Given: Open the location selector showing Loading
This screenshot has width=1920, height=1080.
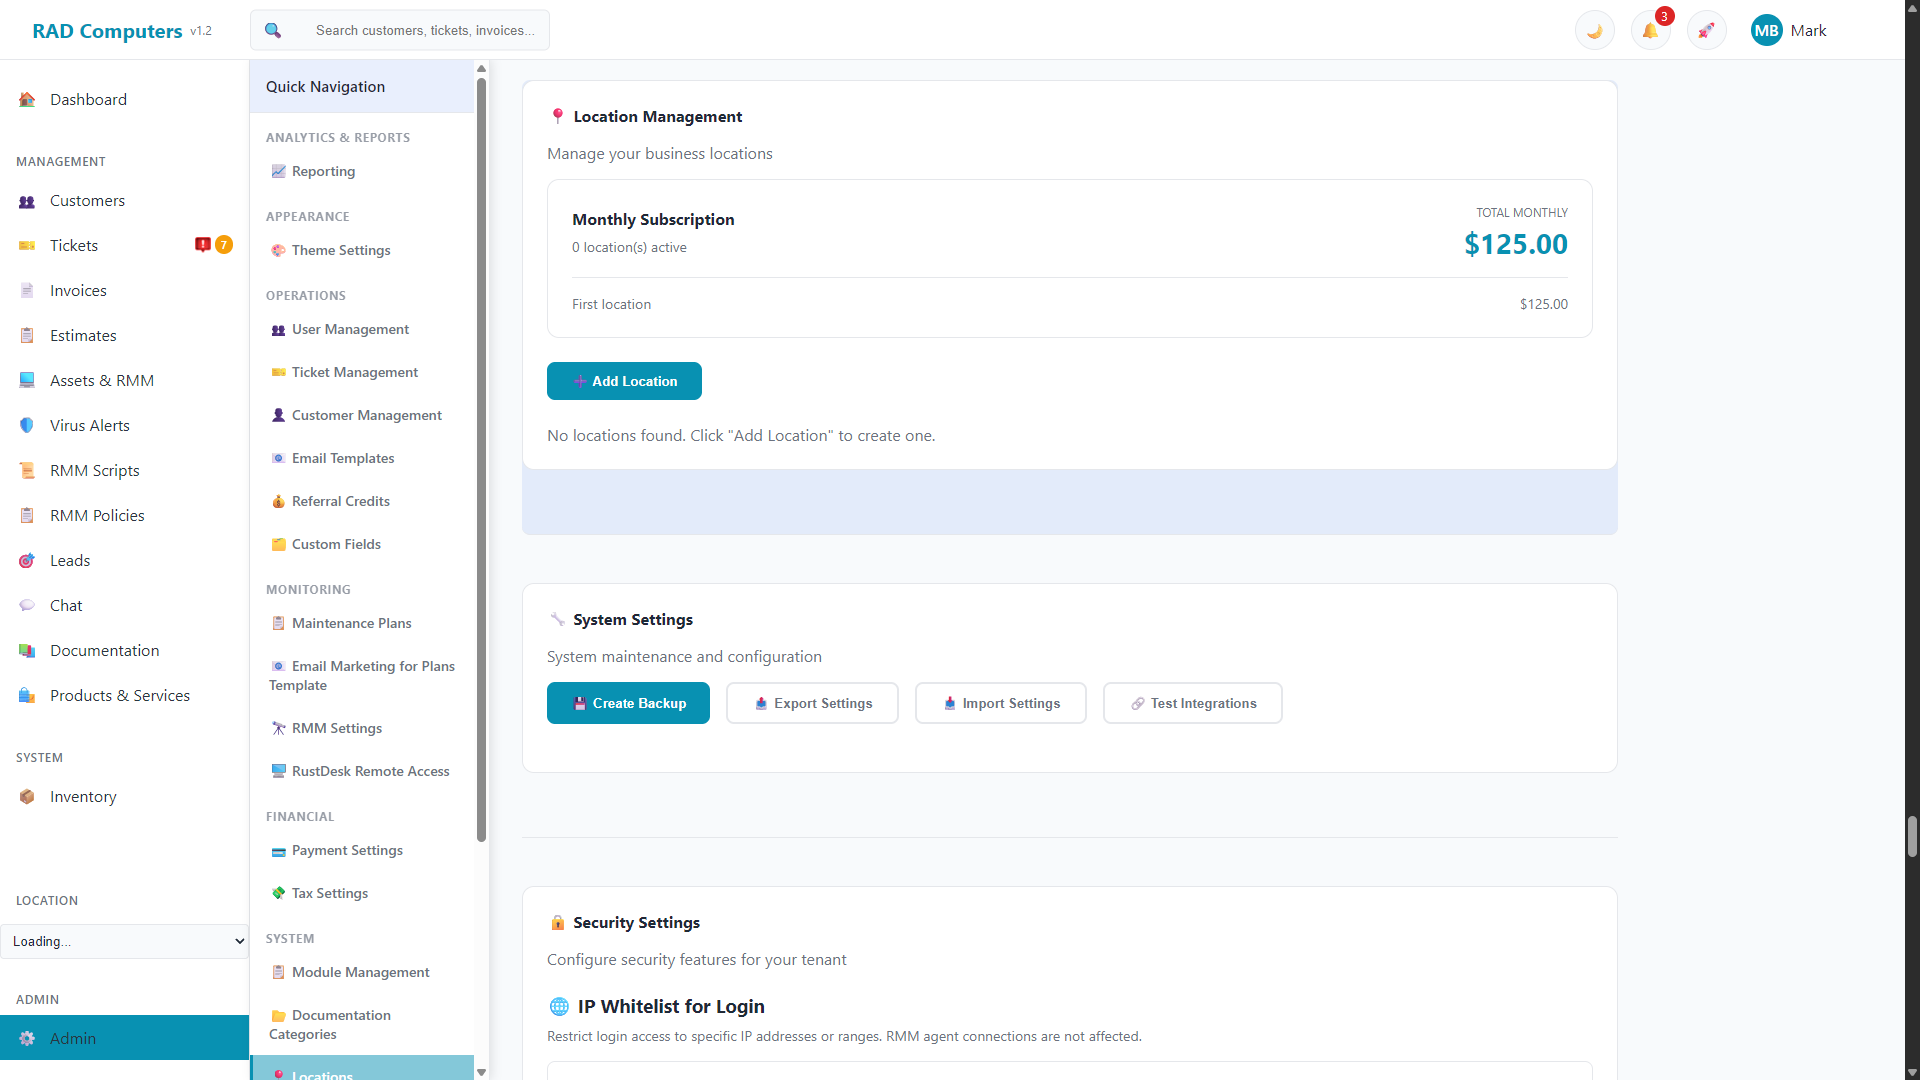Looking at the screenshot, I should click(124, 941).
